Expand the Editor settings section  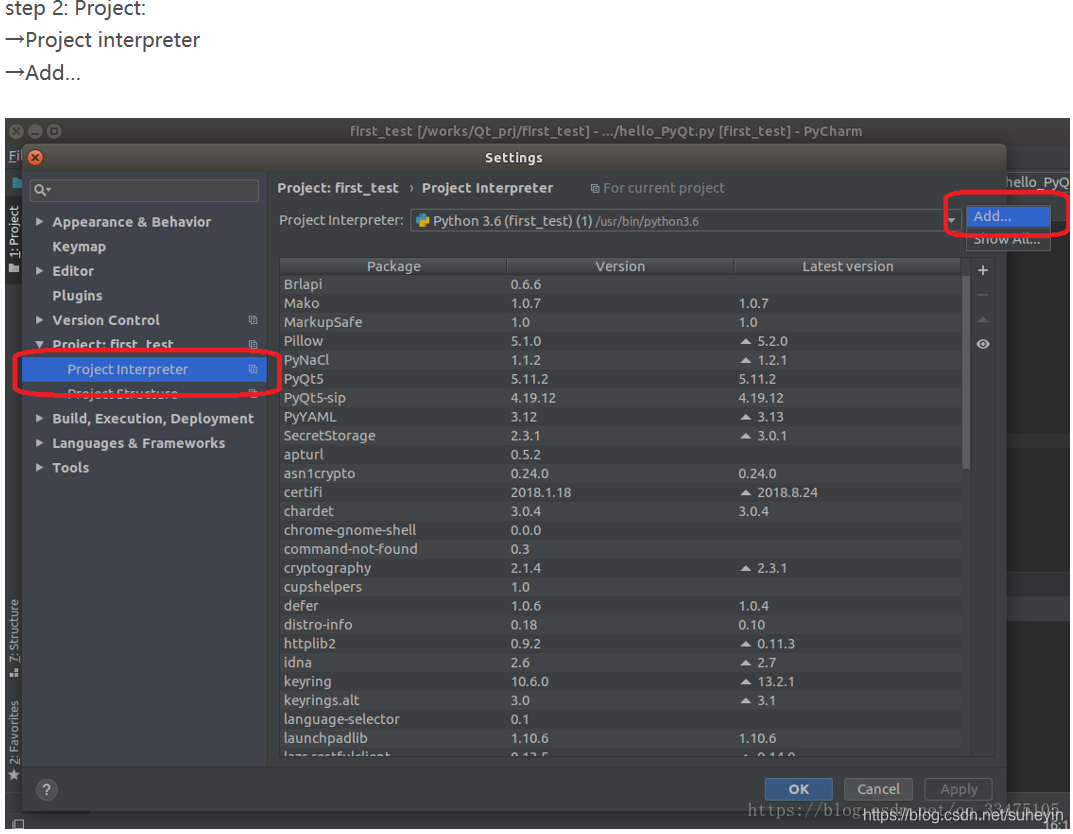[x=40, y=271]
